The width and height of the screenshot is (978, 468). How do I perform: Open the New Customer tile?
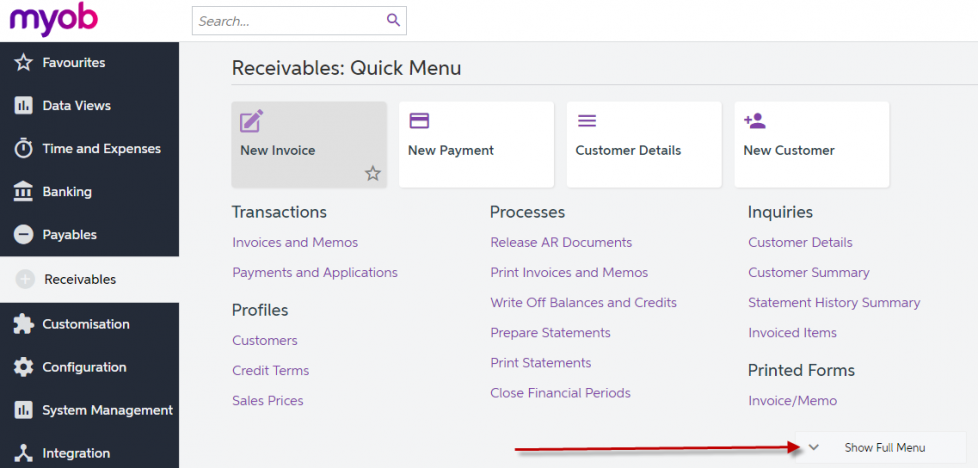coord(811,144)
